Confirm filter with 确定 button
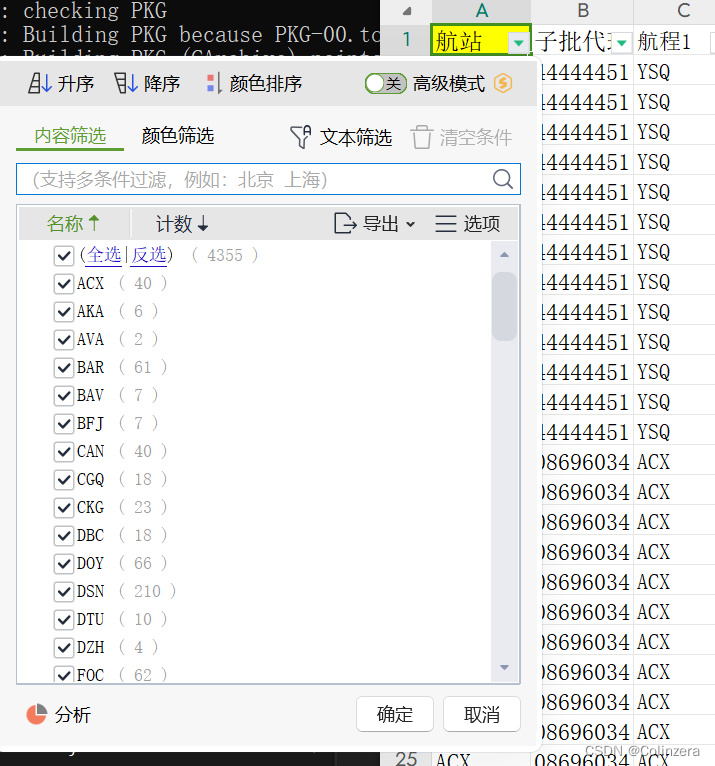 click(395, 714)
